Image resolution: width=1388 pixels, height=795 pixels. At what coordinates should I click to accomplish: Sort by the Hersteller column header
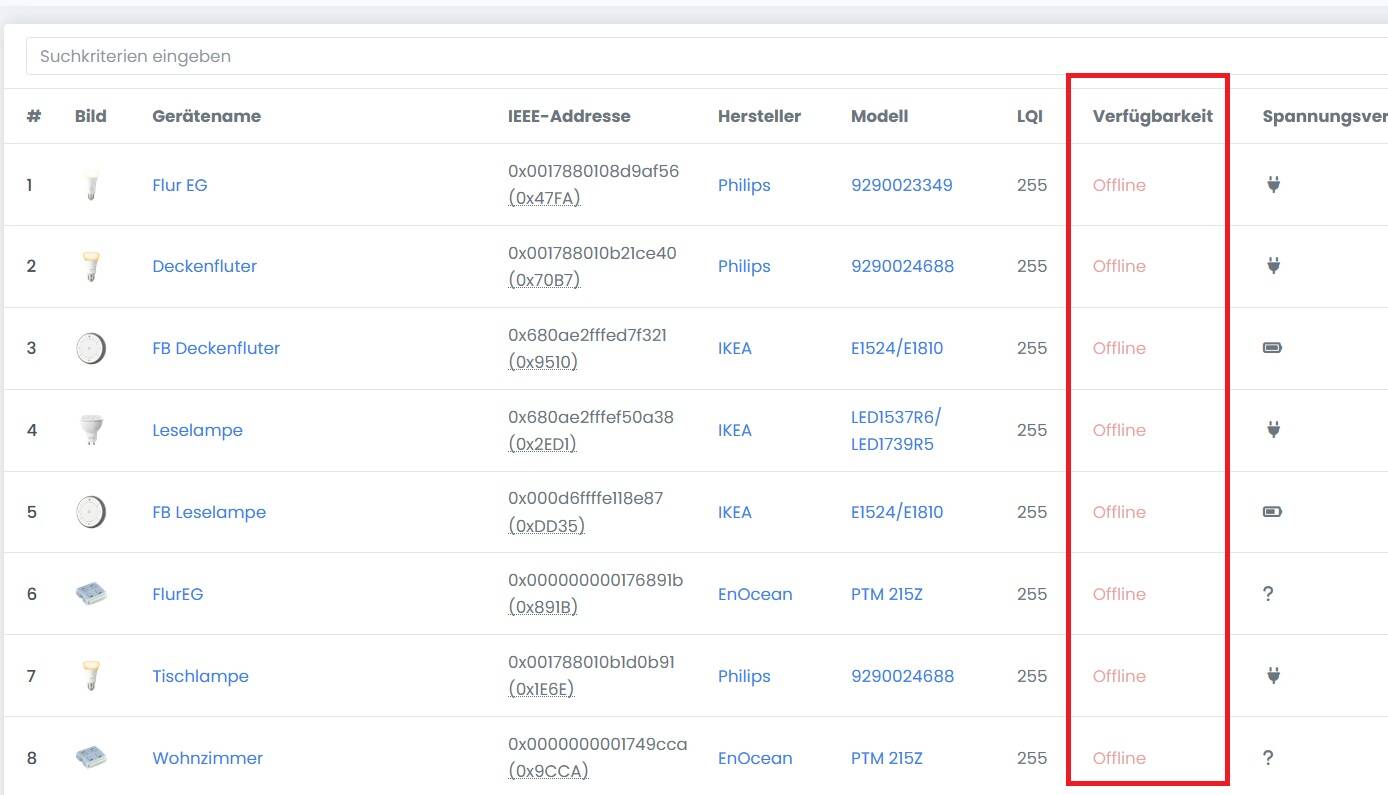pos(759,116)
